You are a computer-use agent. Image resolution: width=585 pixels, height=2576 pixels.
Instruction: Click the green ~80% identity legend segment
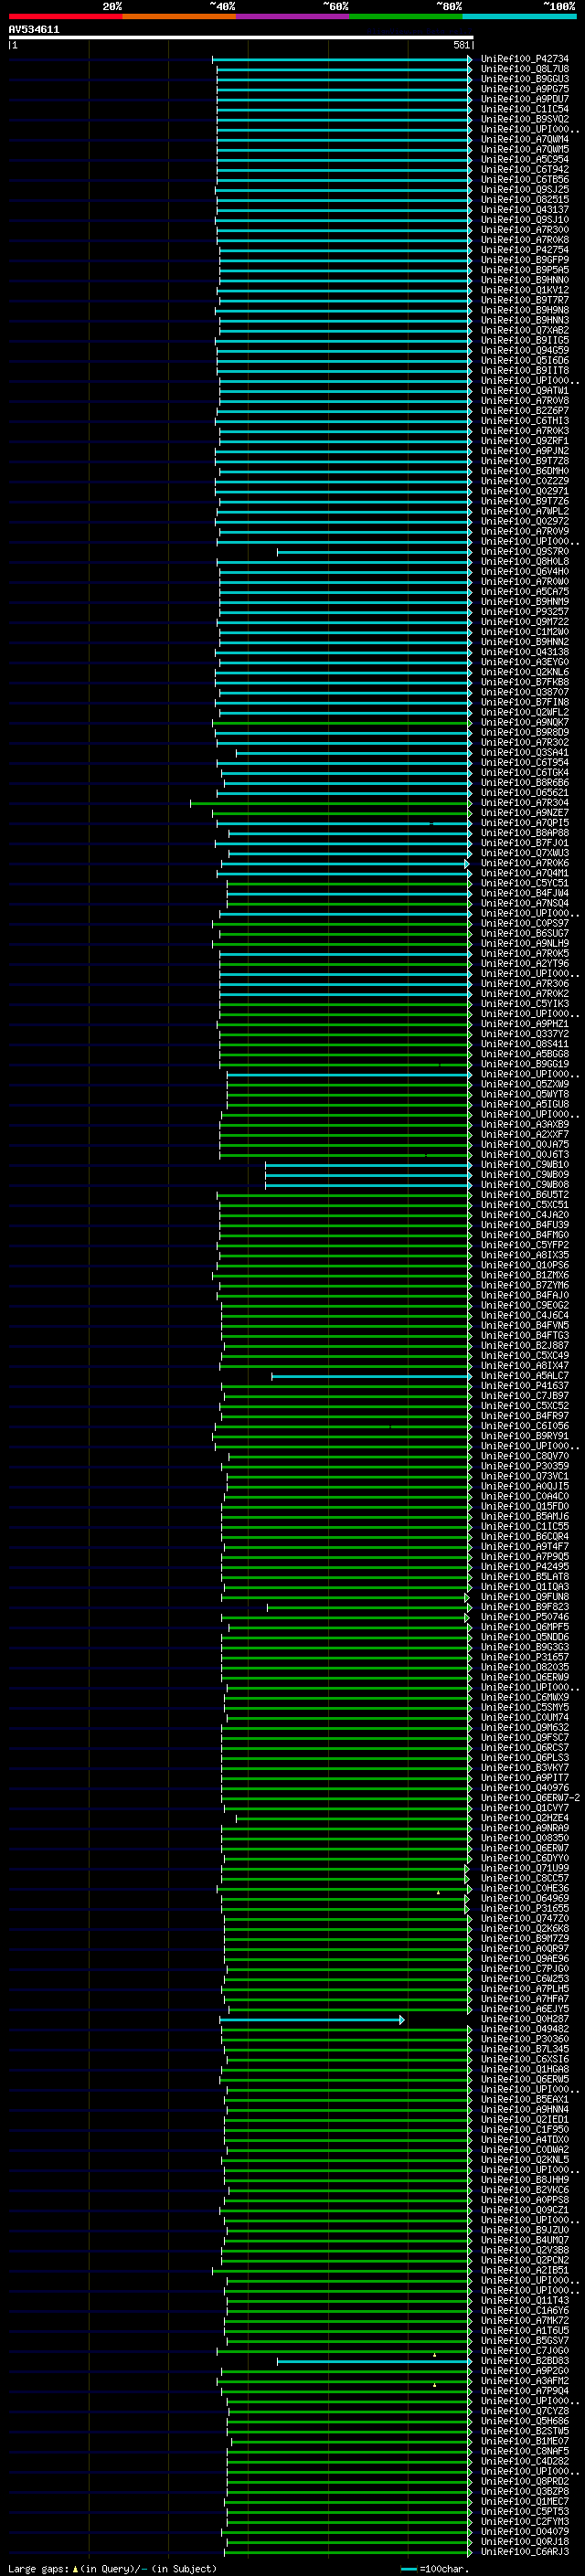406,16
